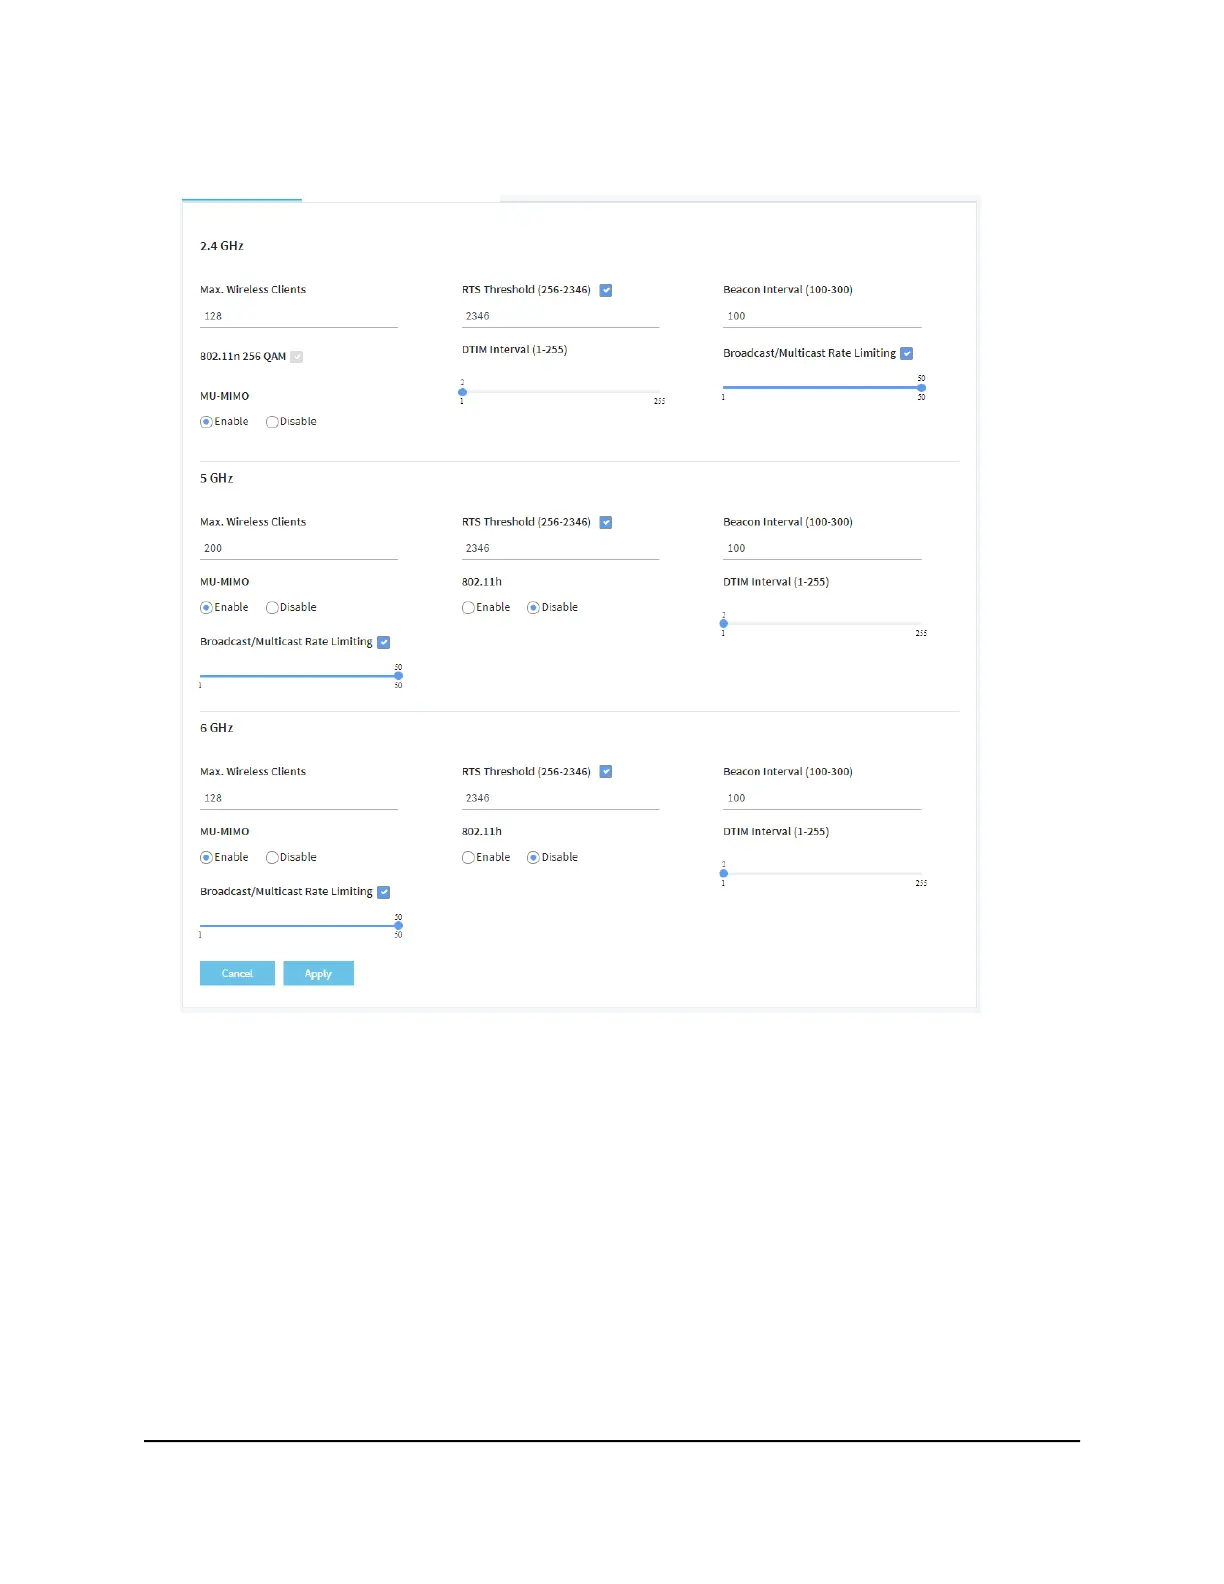Toggle 5 GHz Broadcast/Multicast Rate Limiting checkbox
1224x1584 pixels.
coord(384,642)
